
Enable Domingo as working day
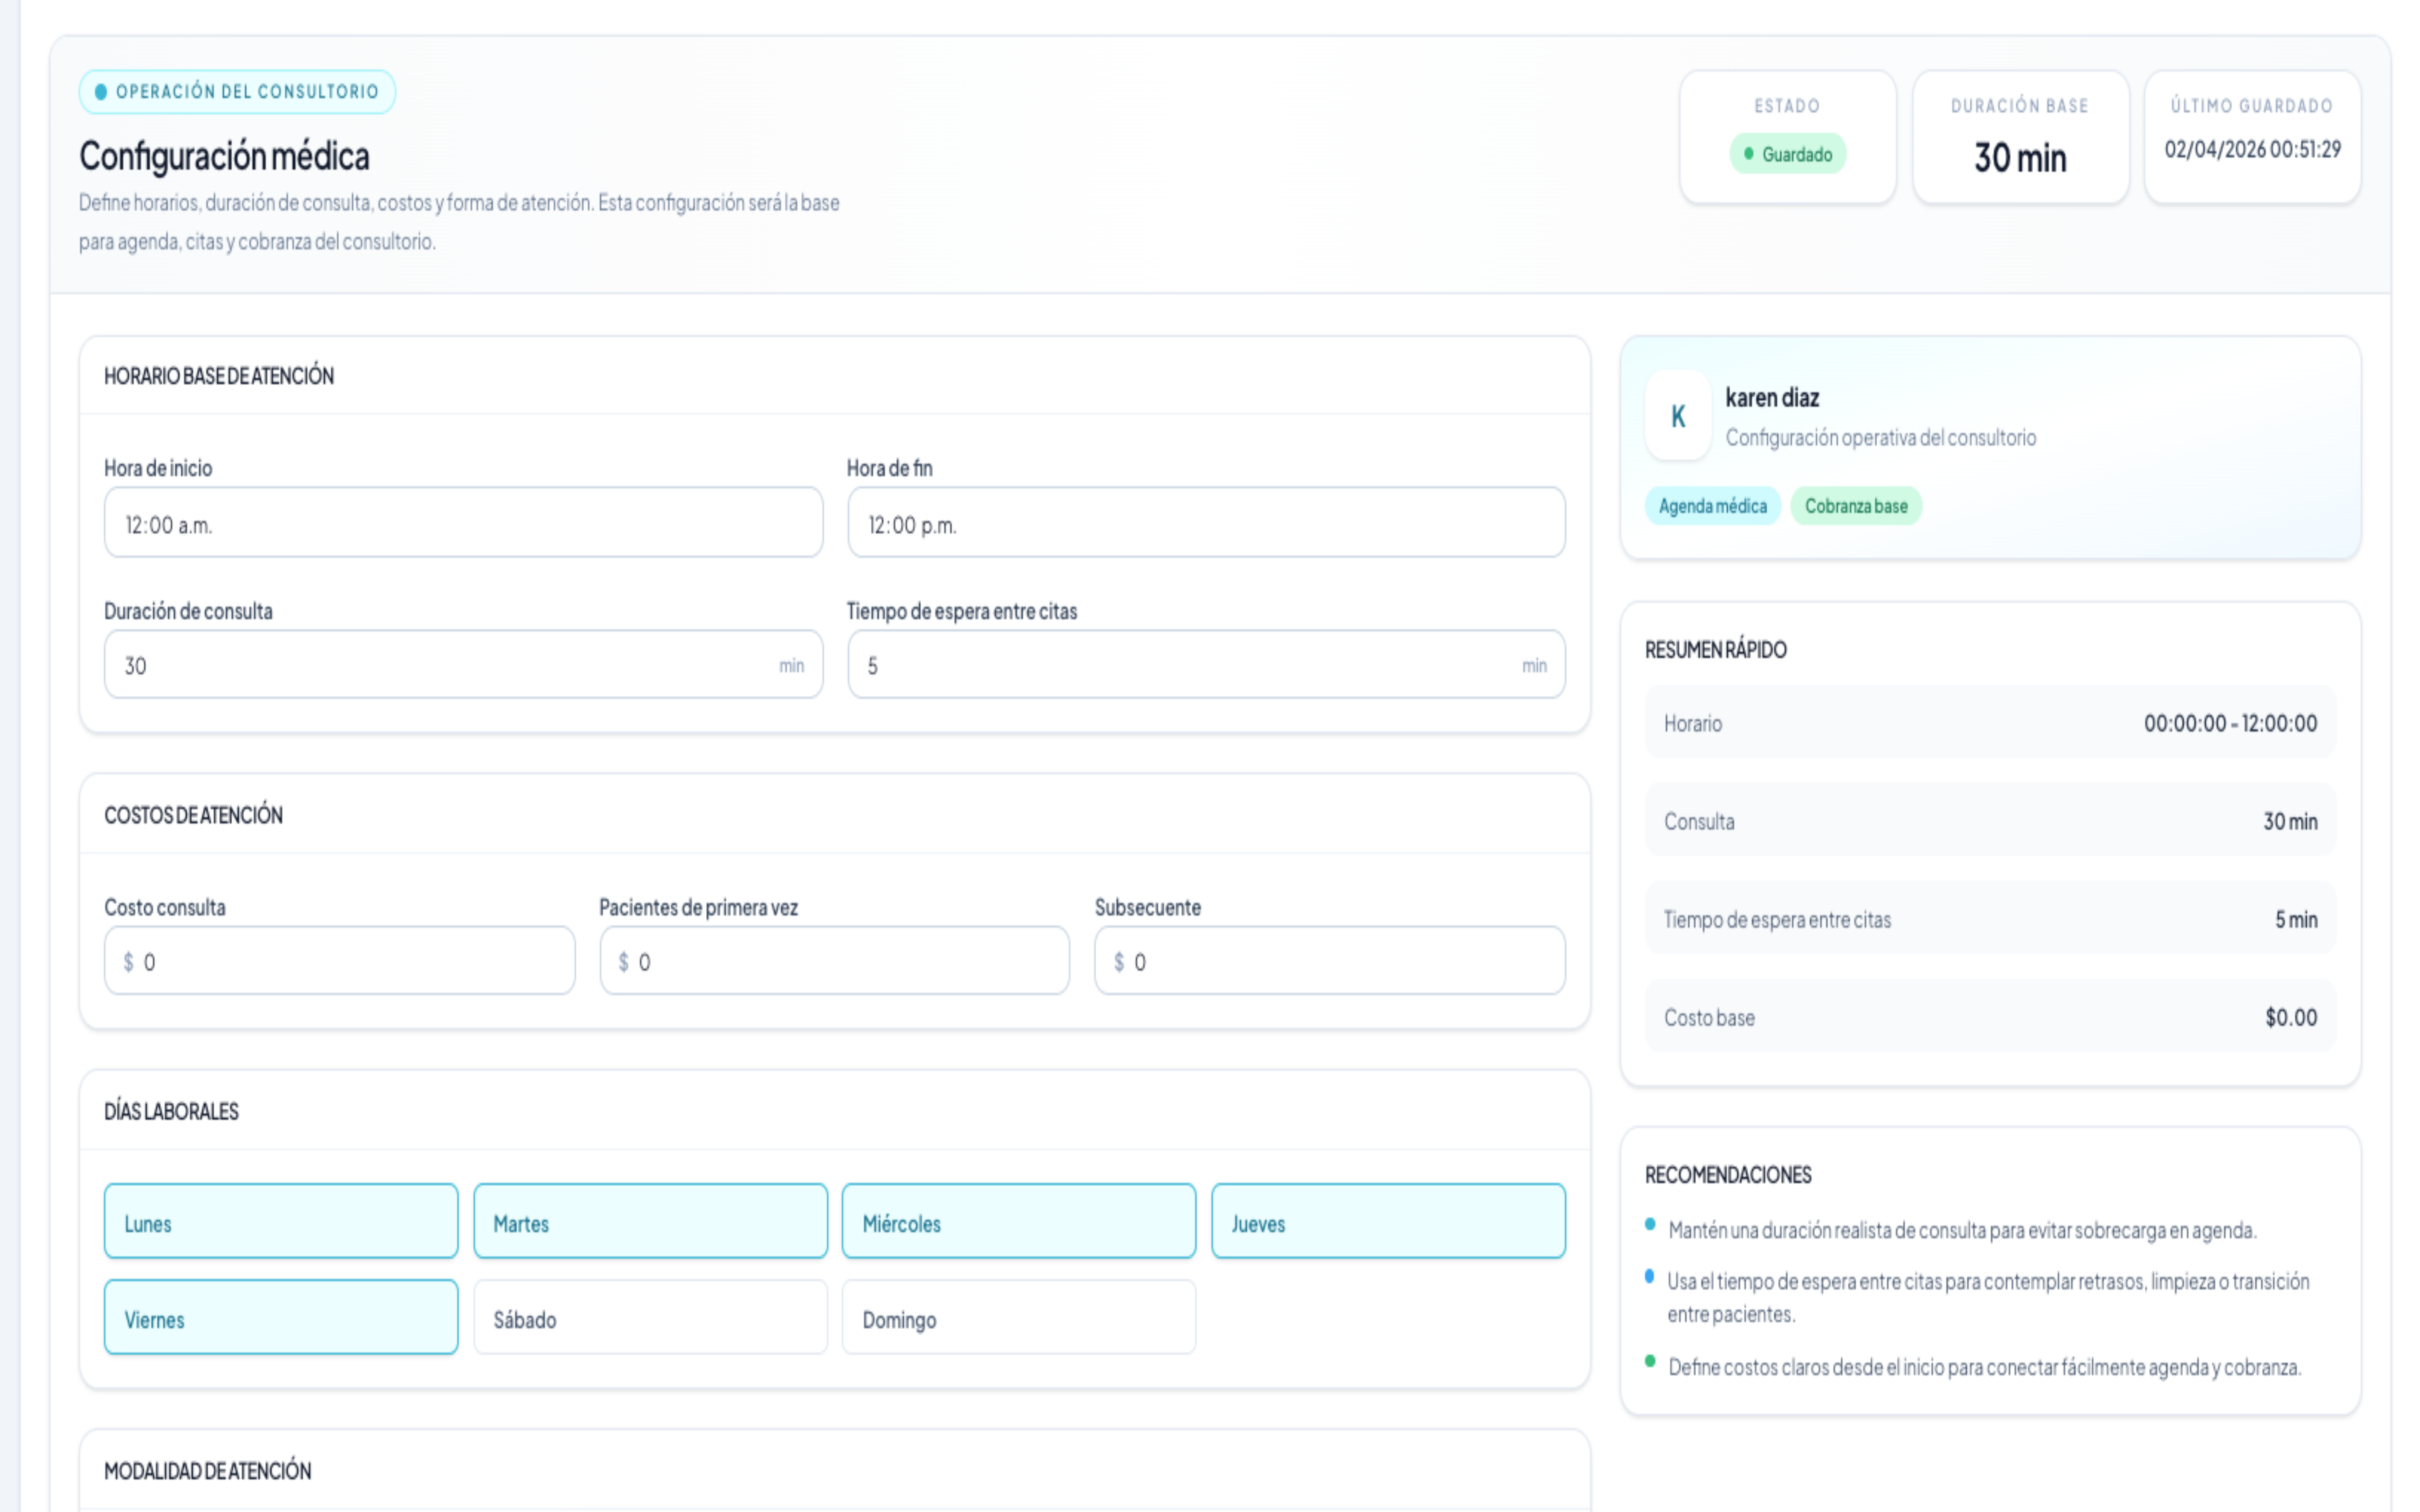1018,1318
